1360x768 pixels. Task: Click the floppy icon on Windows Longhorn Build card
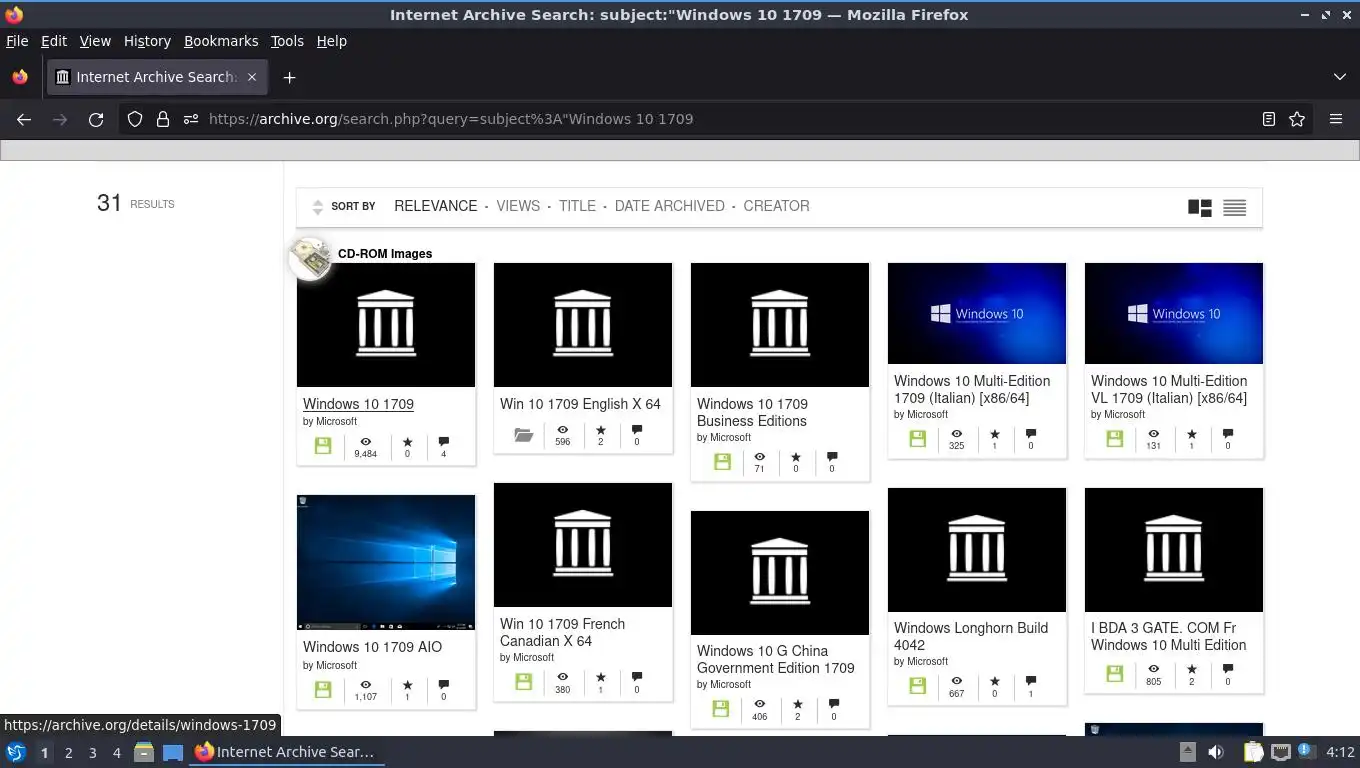[x=917, y=685]
